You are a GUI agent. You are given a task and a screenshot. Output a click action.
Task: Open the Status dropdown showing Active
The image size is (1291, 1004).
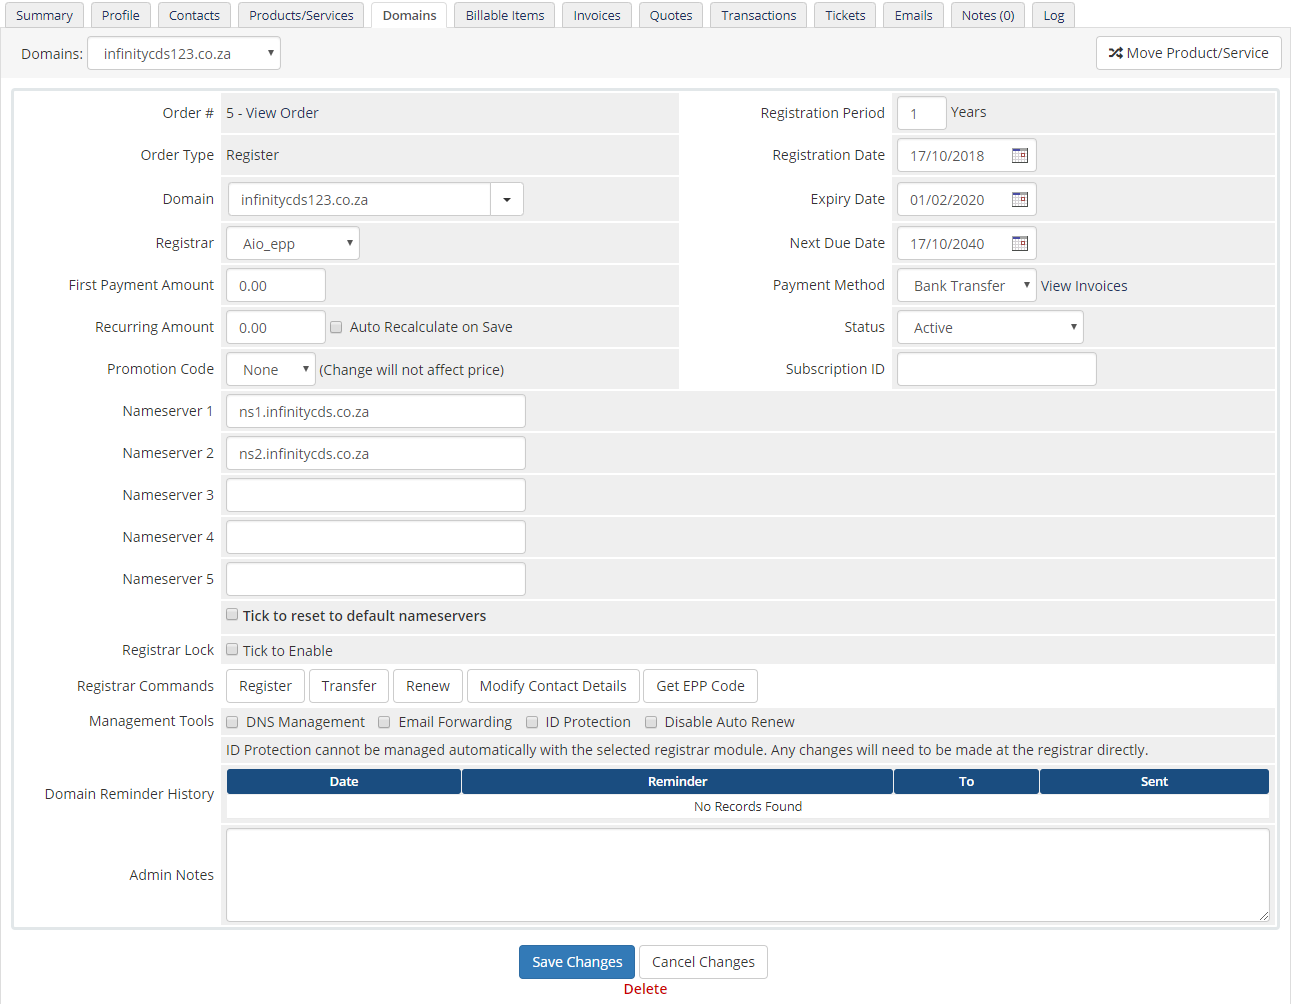[x=990, y=328]
